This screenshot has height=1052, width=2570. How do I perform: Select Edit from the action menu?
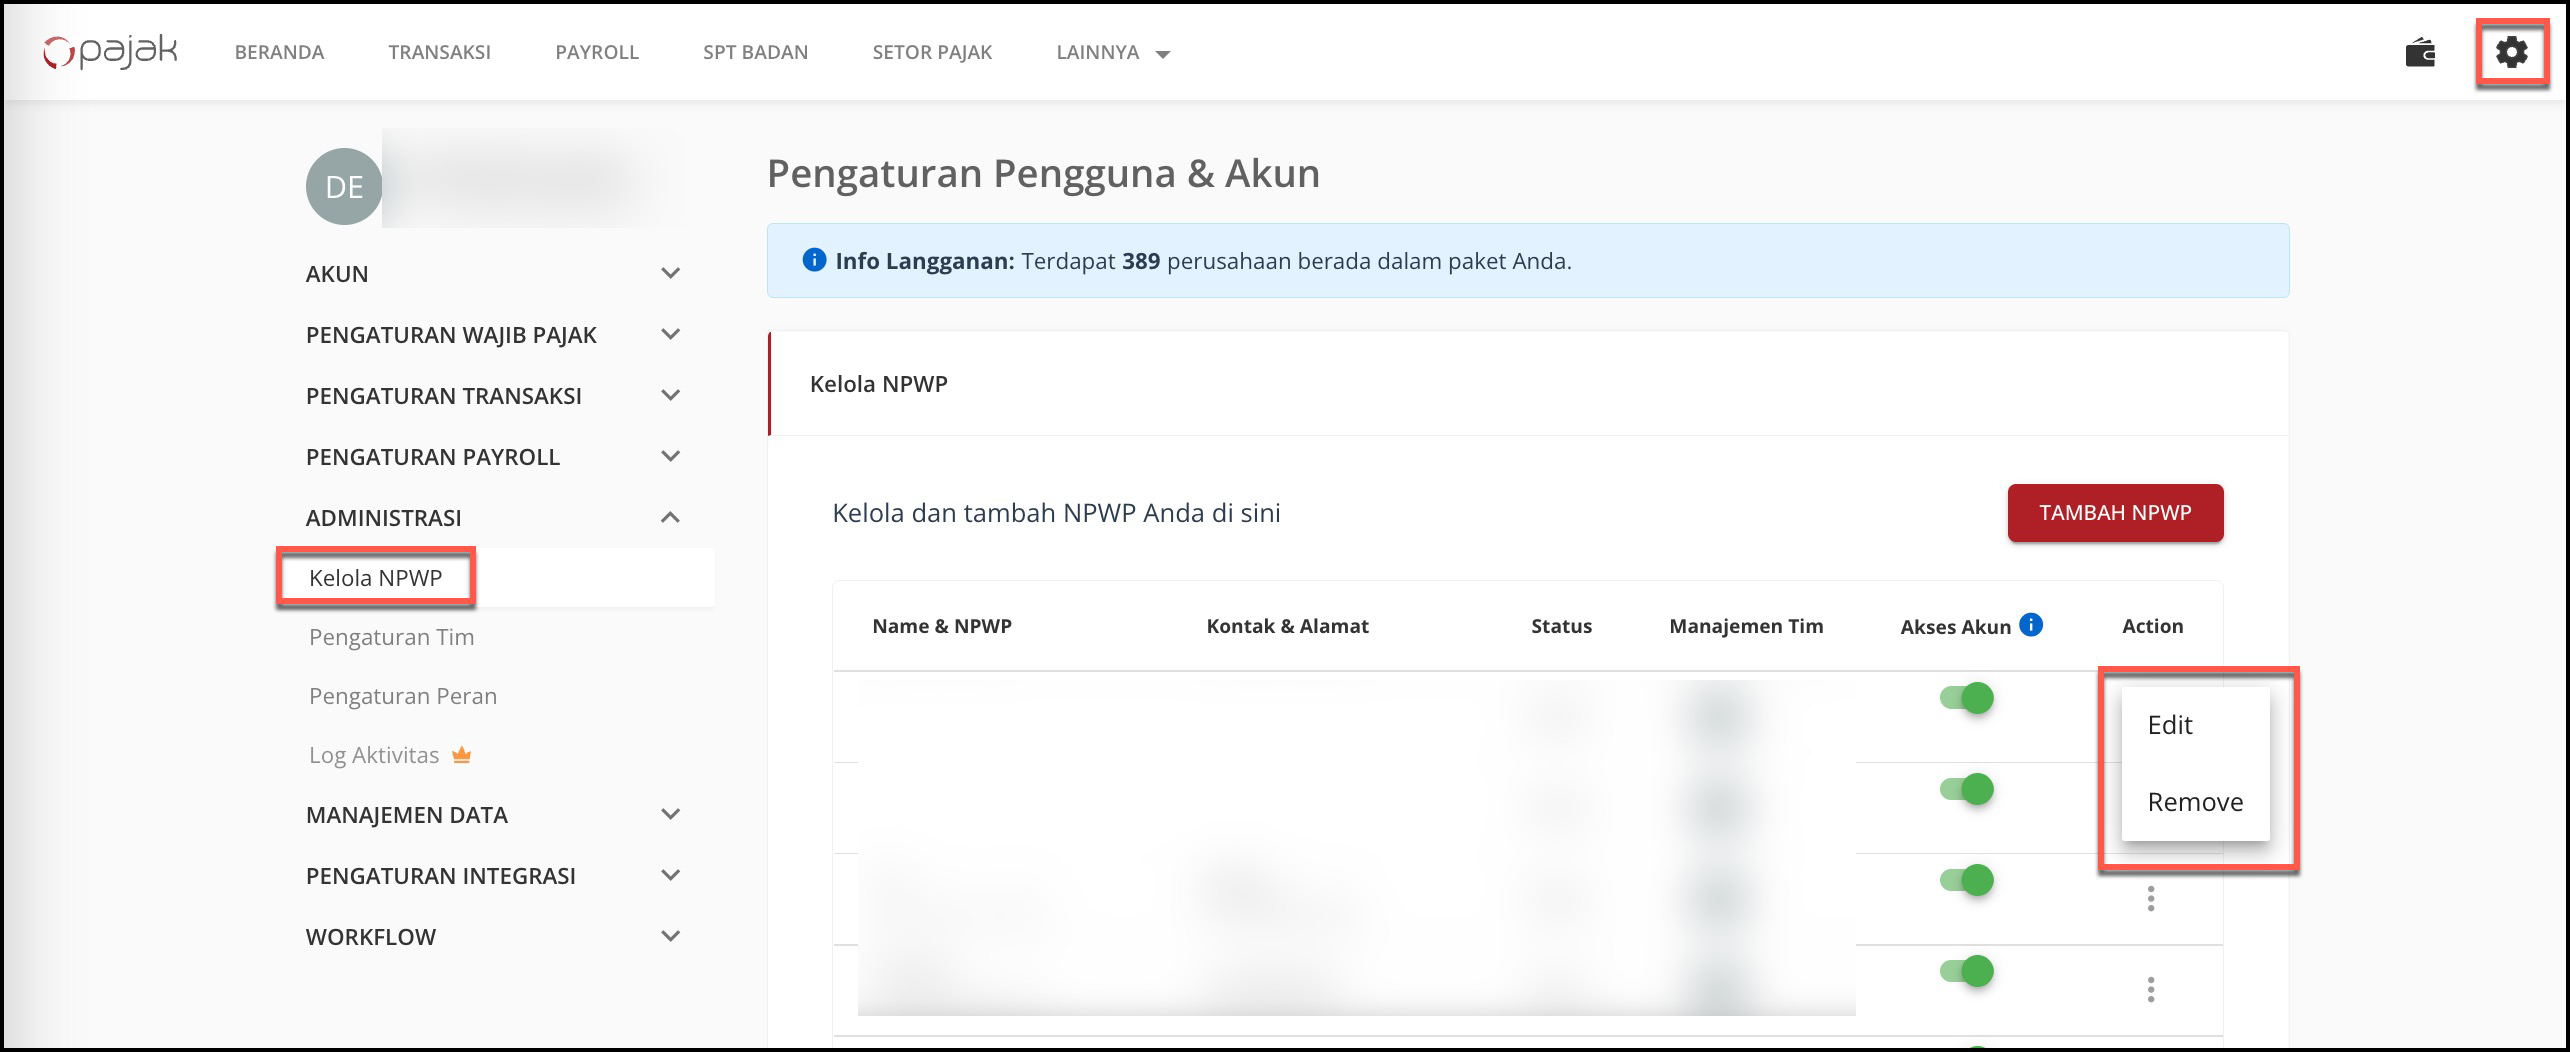(x=2169, y=725)
